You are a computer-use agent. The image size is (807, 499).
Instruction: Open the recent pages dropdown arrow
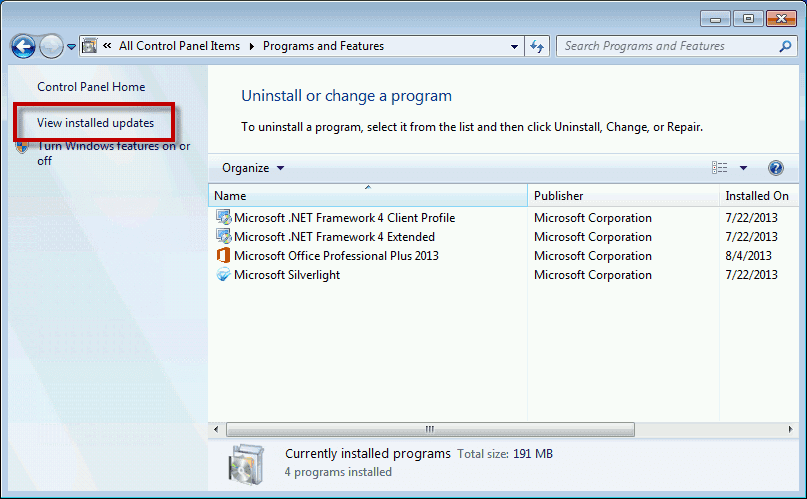(x=72, y=47)
